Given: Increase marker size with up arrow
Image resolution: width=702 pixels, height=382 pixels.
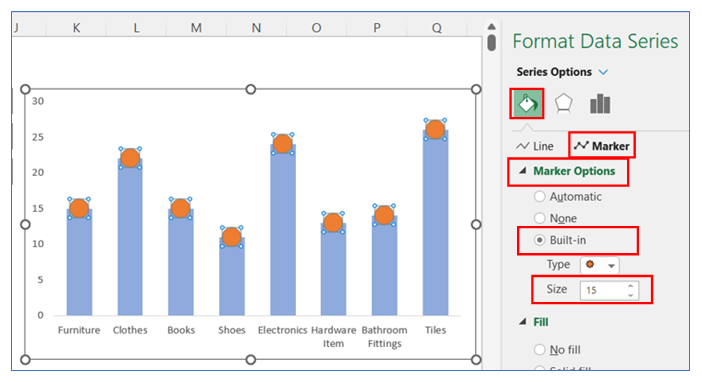Looking at the screenshot, I should pos(631,286).
